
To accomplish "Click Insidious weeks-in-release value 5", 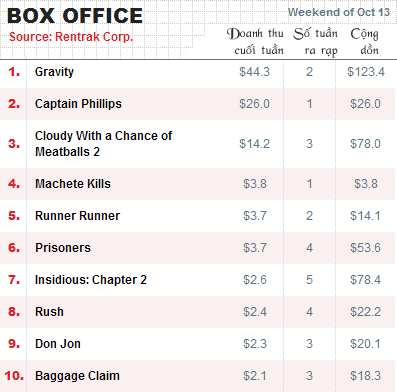I will click(x=310, y=280).
